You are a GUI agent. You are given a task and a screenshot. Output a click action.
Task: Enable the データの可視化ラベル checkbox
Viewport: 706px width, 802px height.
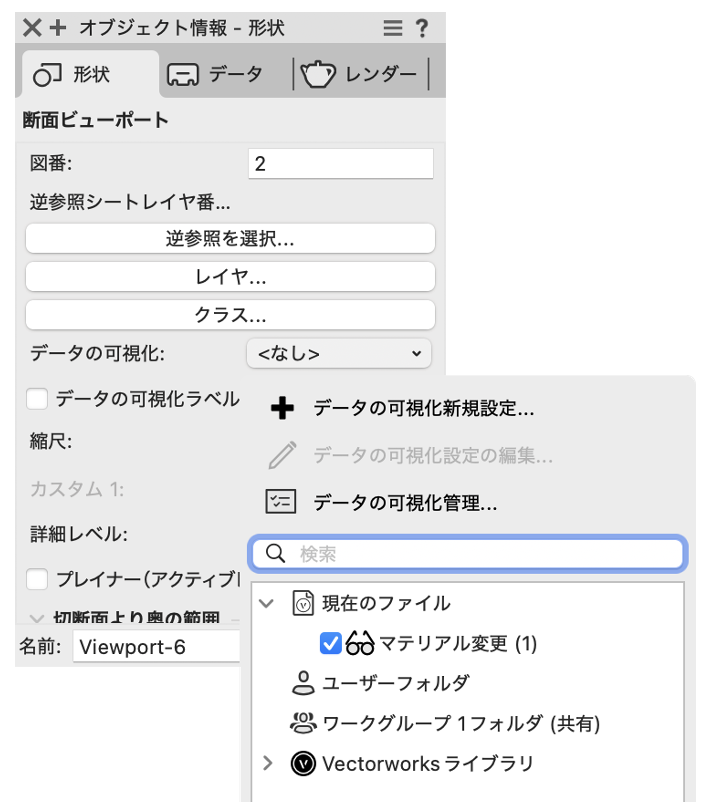click(x=38, y=399)
